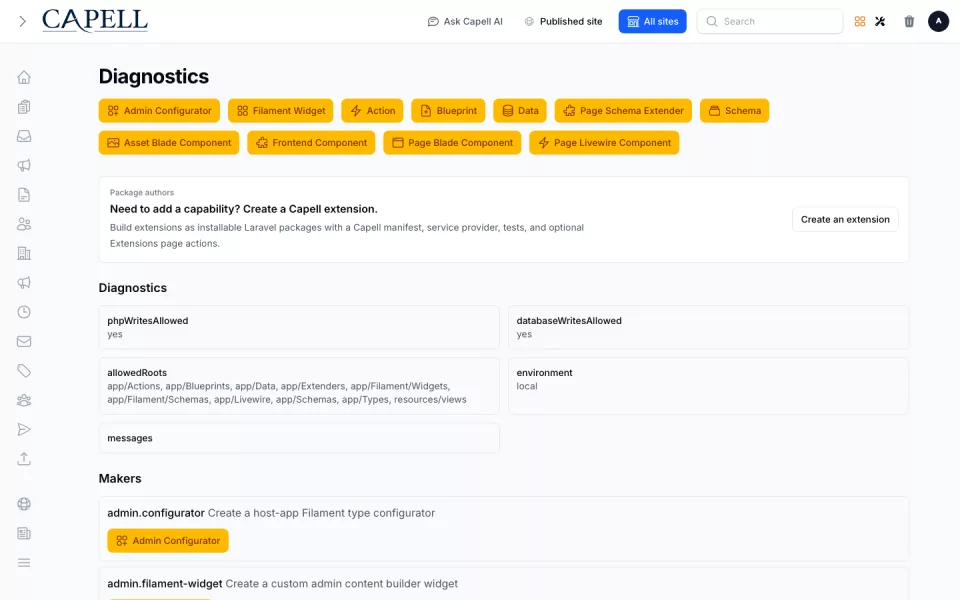
Task: Focus the Search input field
Action: pos(770,21)
